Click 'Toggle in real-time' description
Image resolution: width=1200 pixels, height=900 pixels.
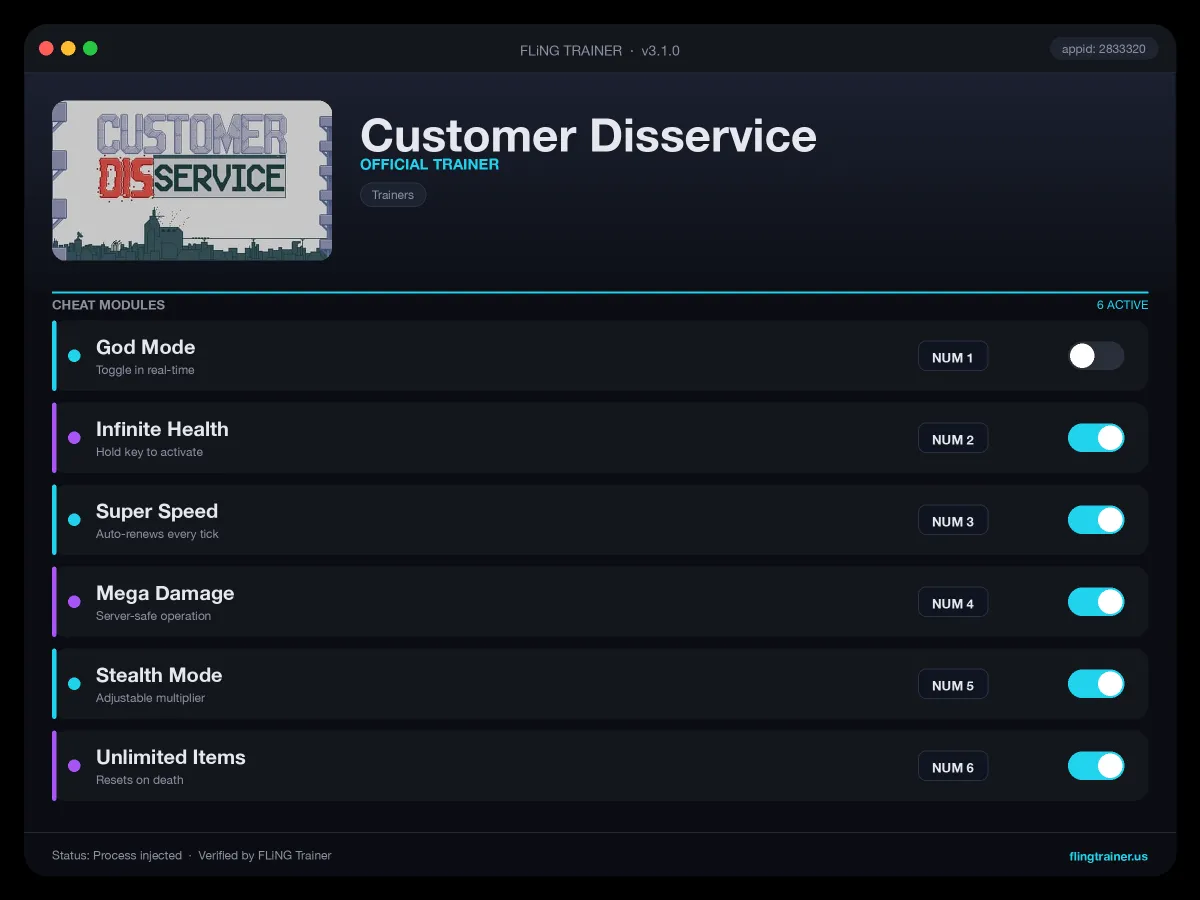pos(145,370)
